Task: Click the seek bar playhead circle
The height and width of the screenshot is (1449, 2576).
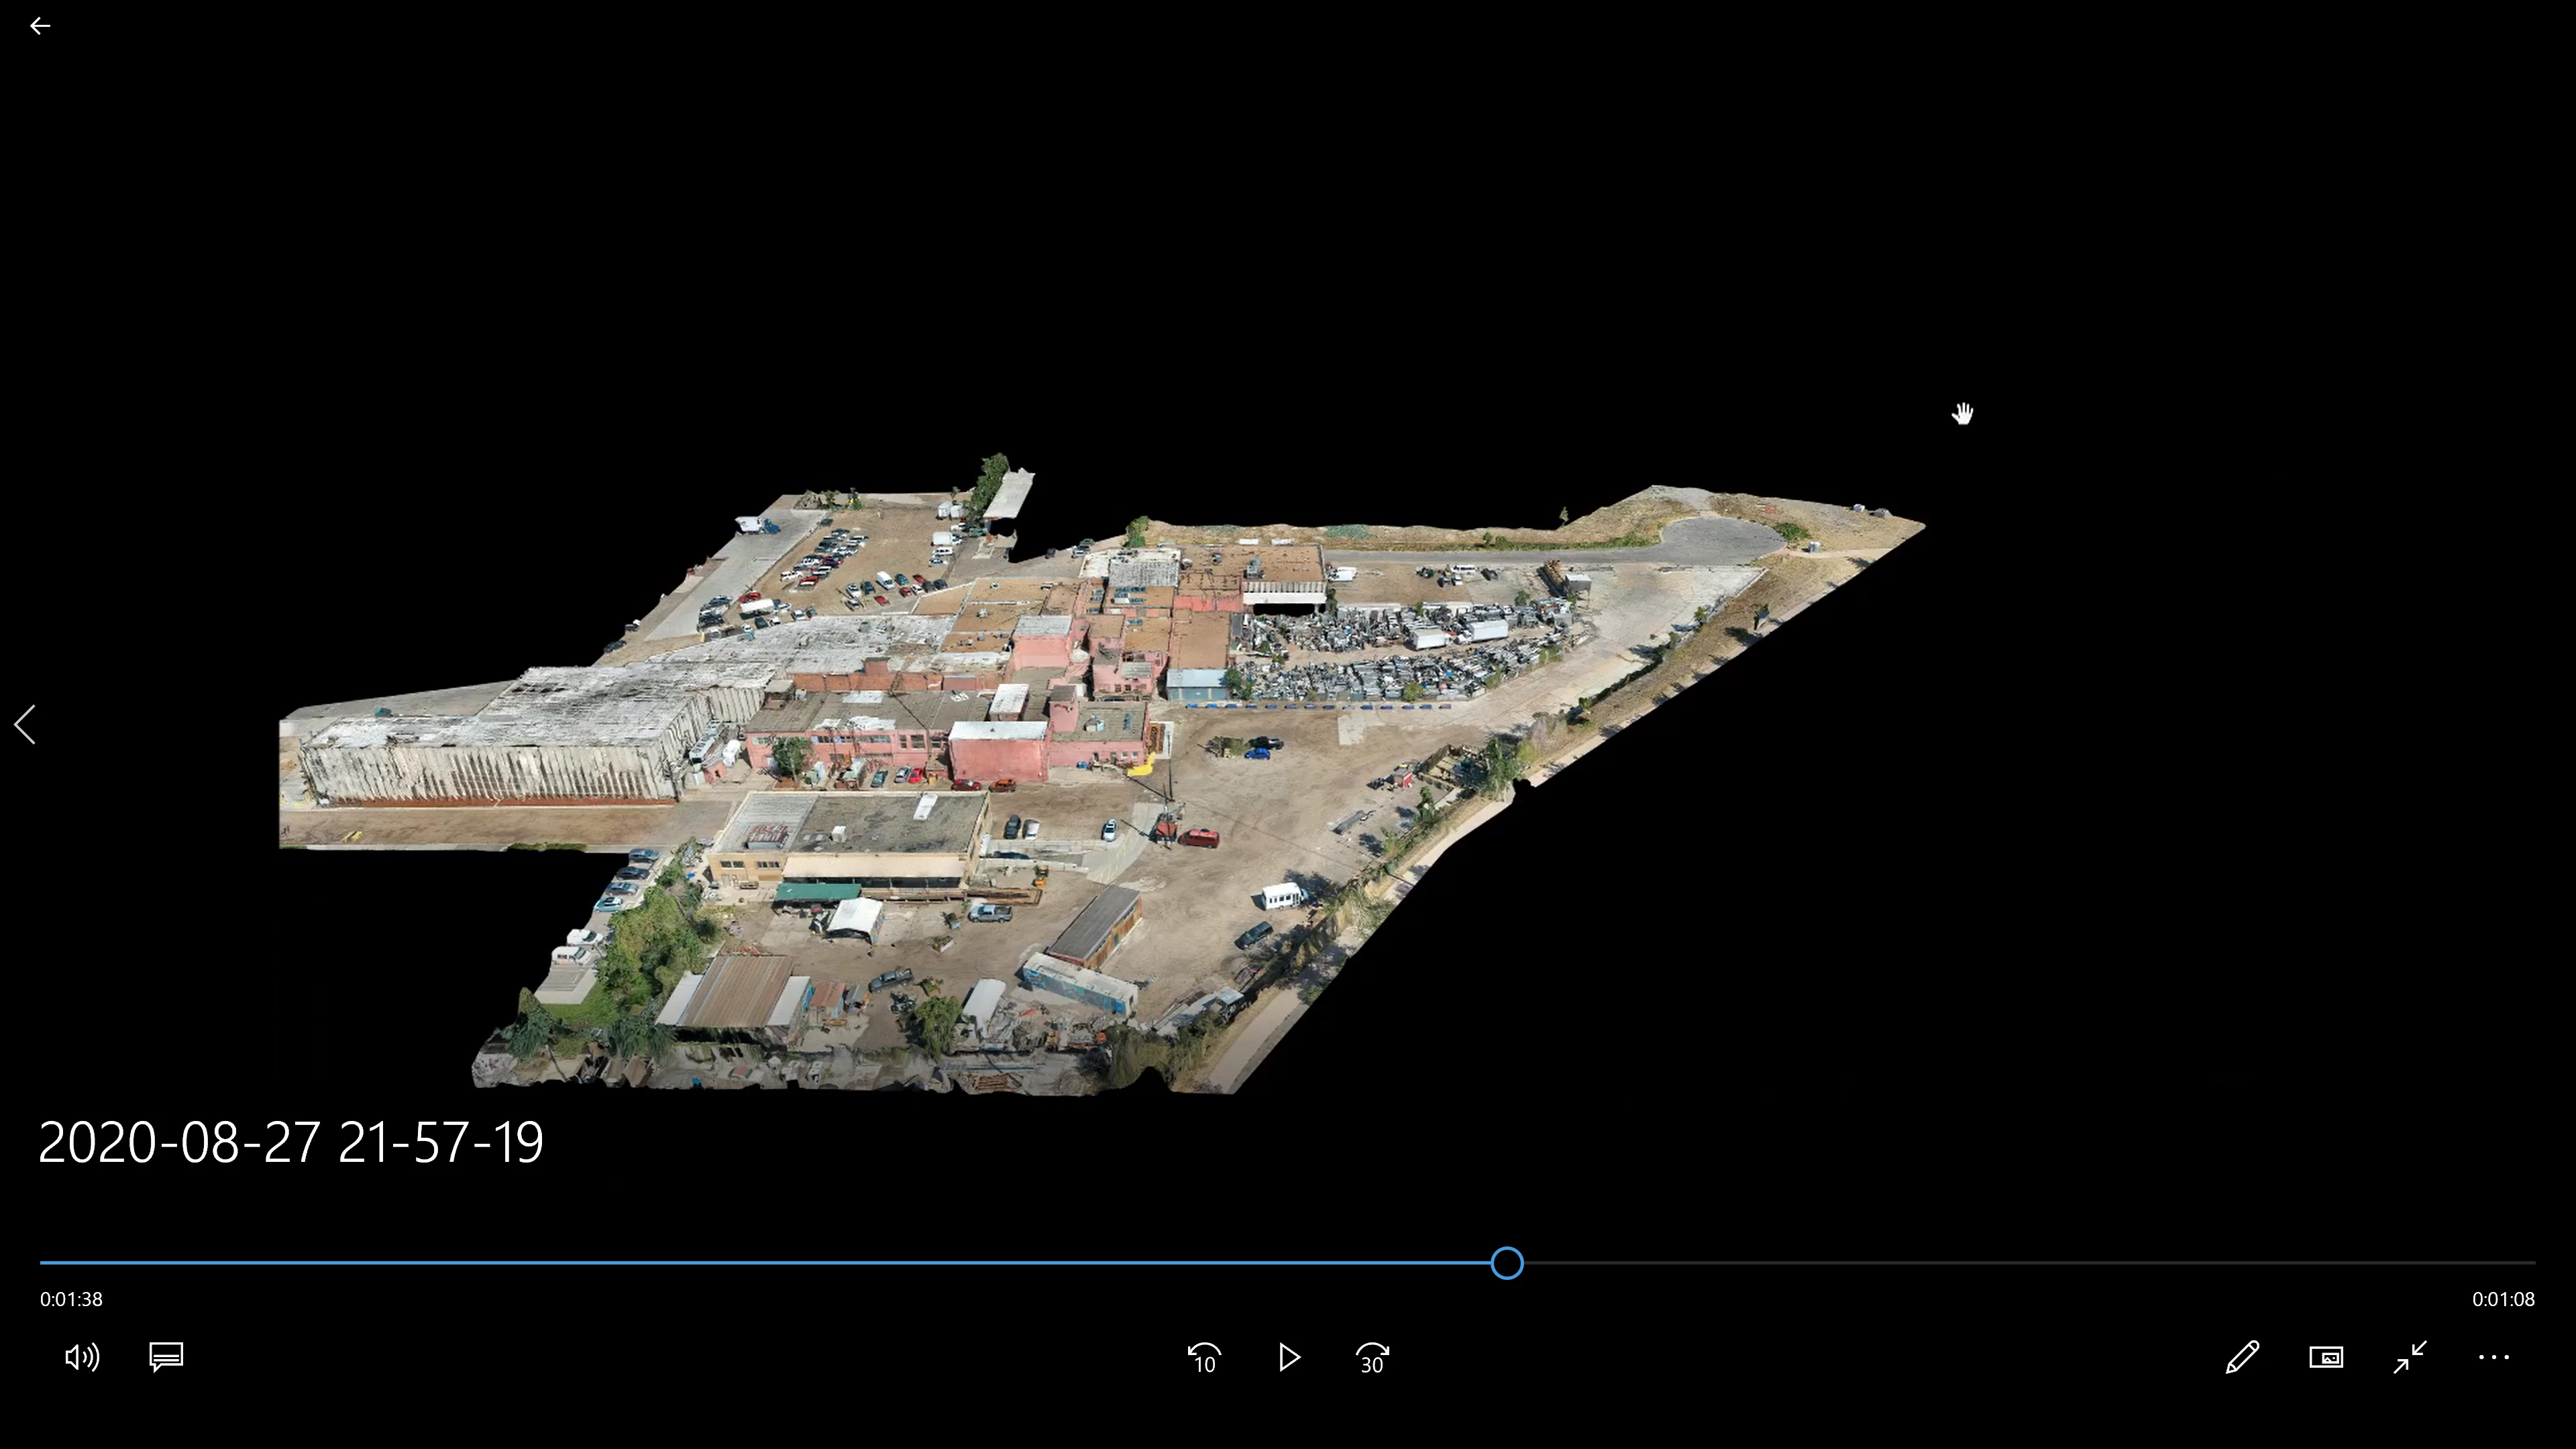Action: (x=1507, y=1263)
